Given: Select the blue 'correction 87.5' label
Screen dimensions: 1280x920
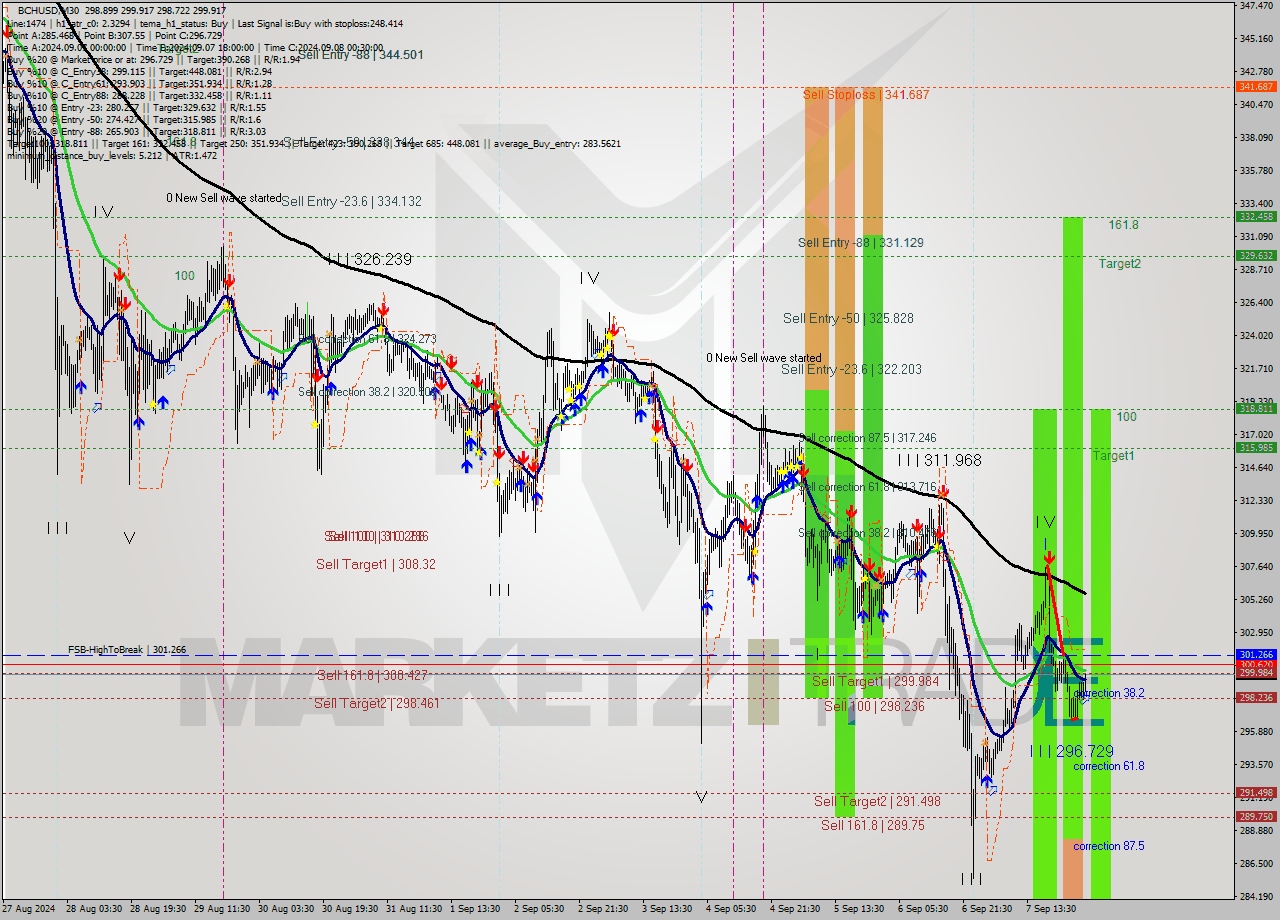Looking at the screenshot, I should click(x=1109, y=846).
